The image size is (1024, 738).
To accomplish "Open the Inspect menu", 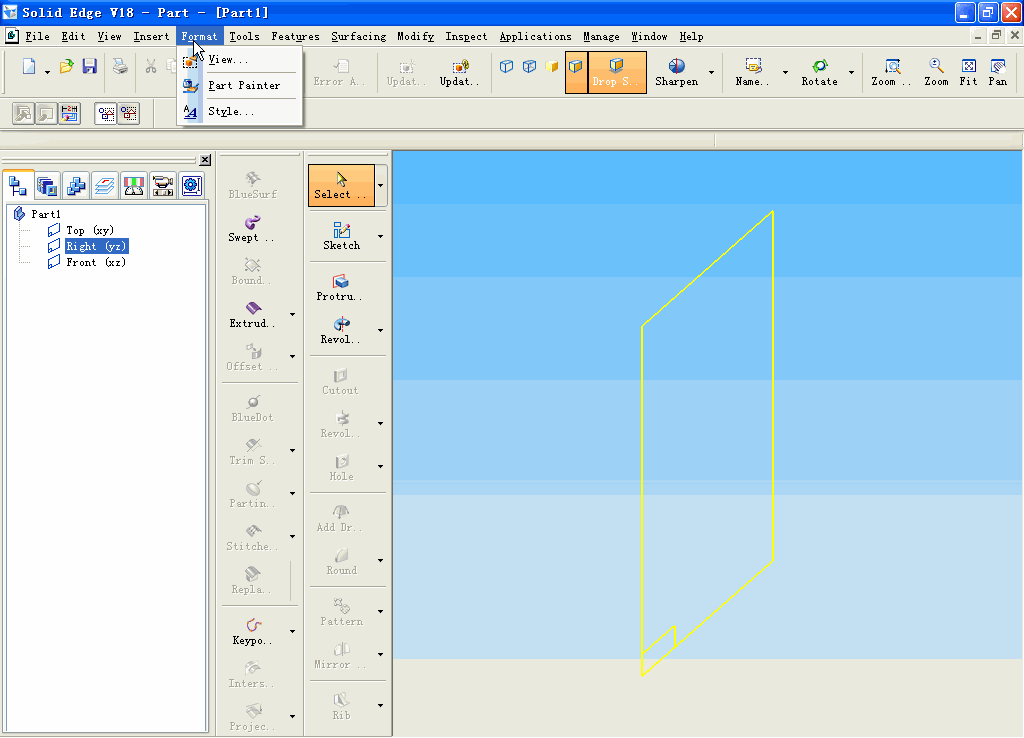I will (466, 37).
